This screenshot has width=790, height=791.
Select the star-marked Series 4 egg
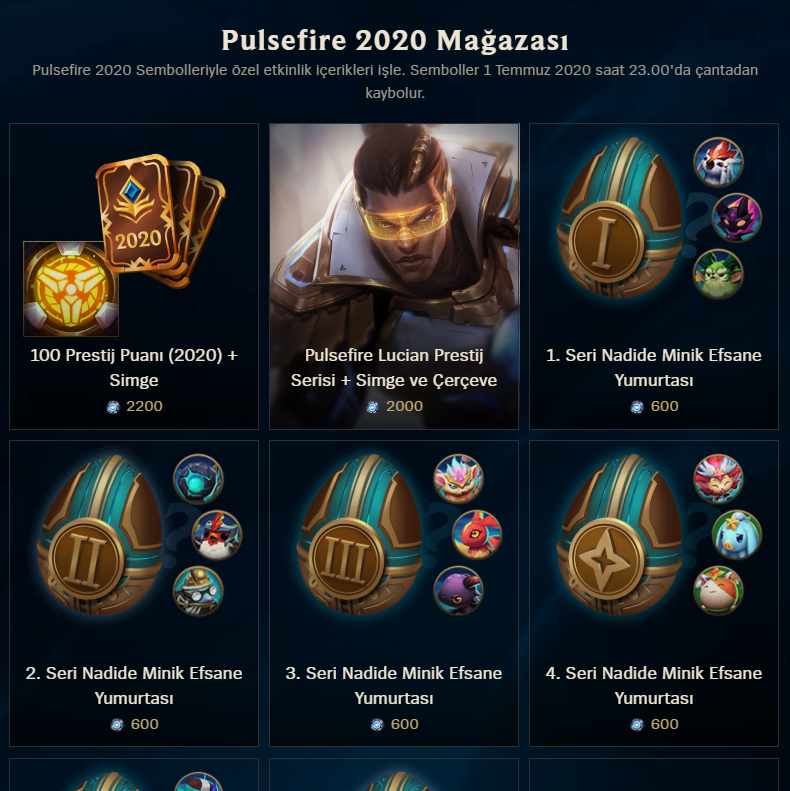[x=619, y=535]
